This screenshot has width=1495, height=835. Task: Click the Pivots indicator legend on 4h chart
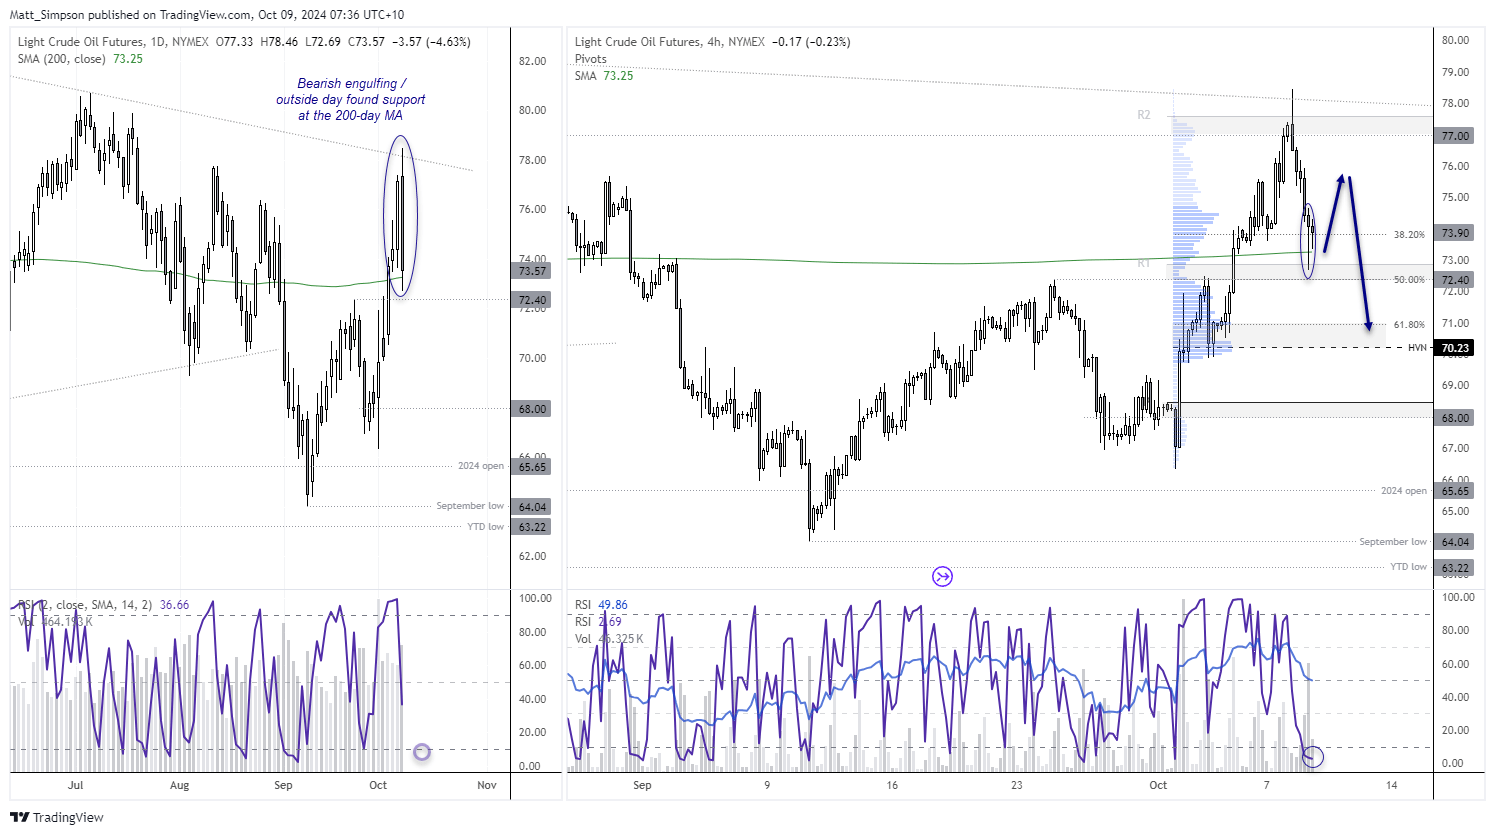pyautogui.click(x=590, y=59)
